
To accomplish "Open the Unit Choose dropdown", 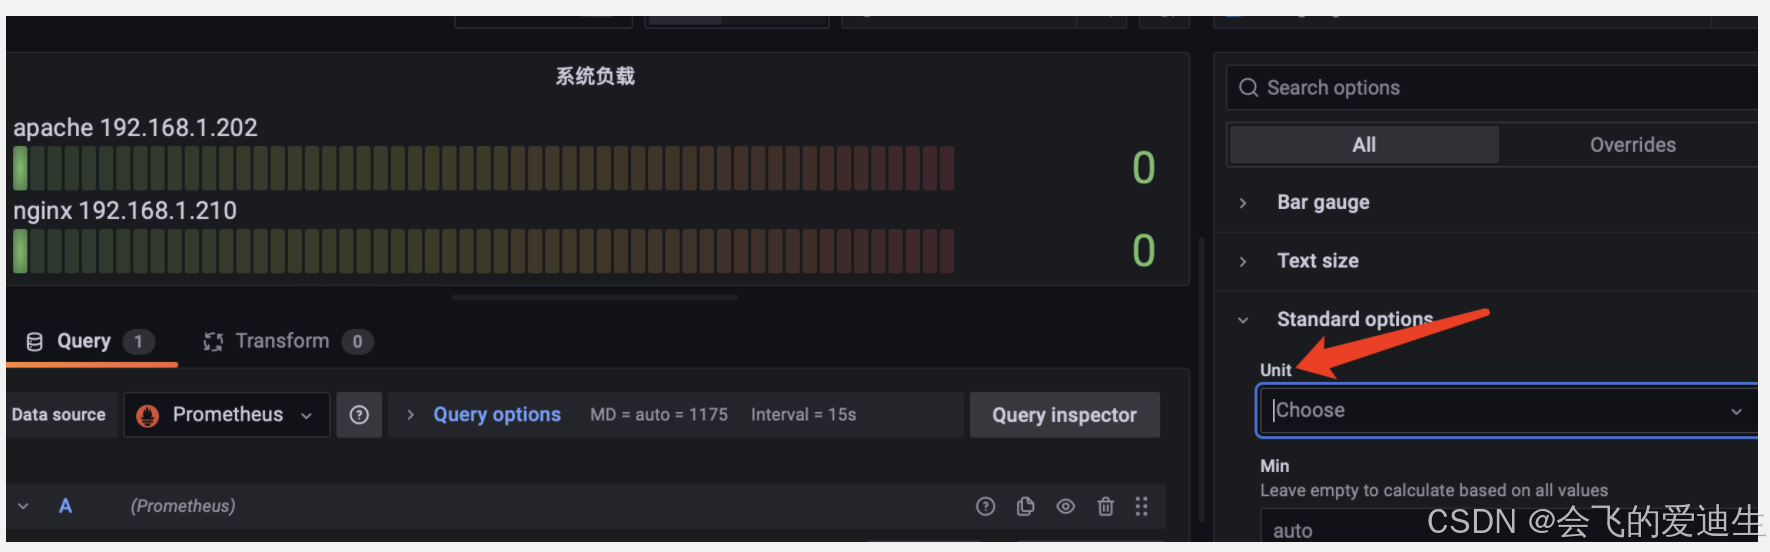I will point(1506,411).
